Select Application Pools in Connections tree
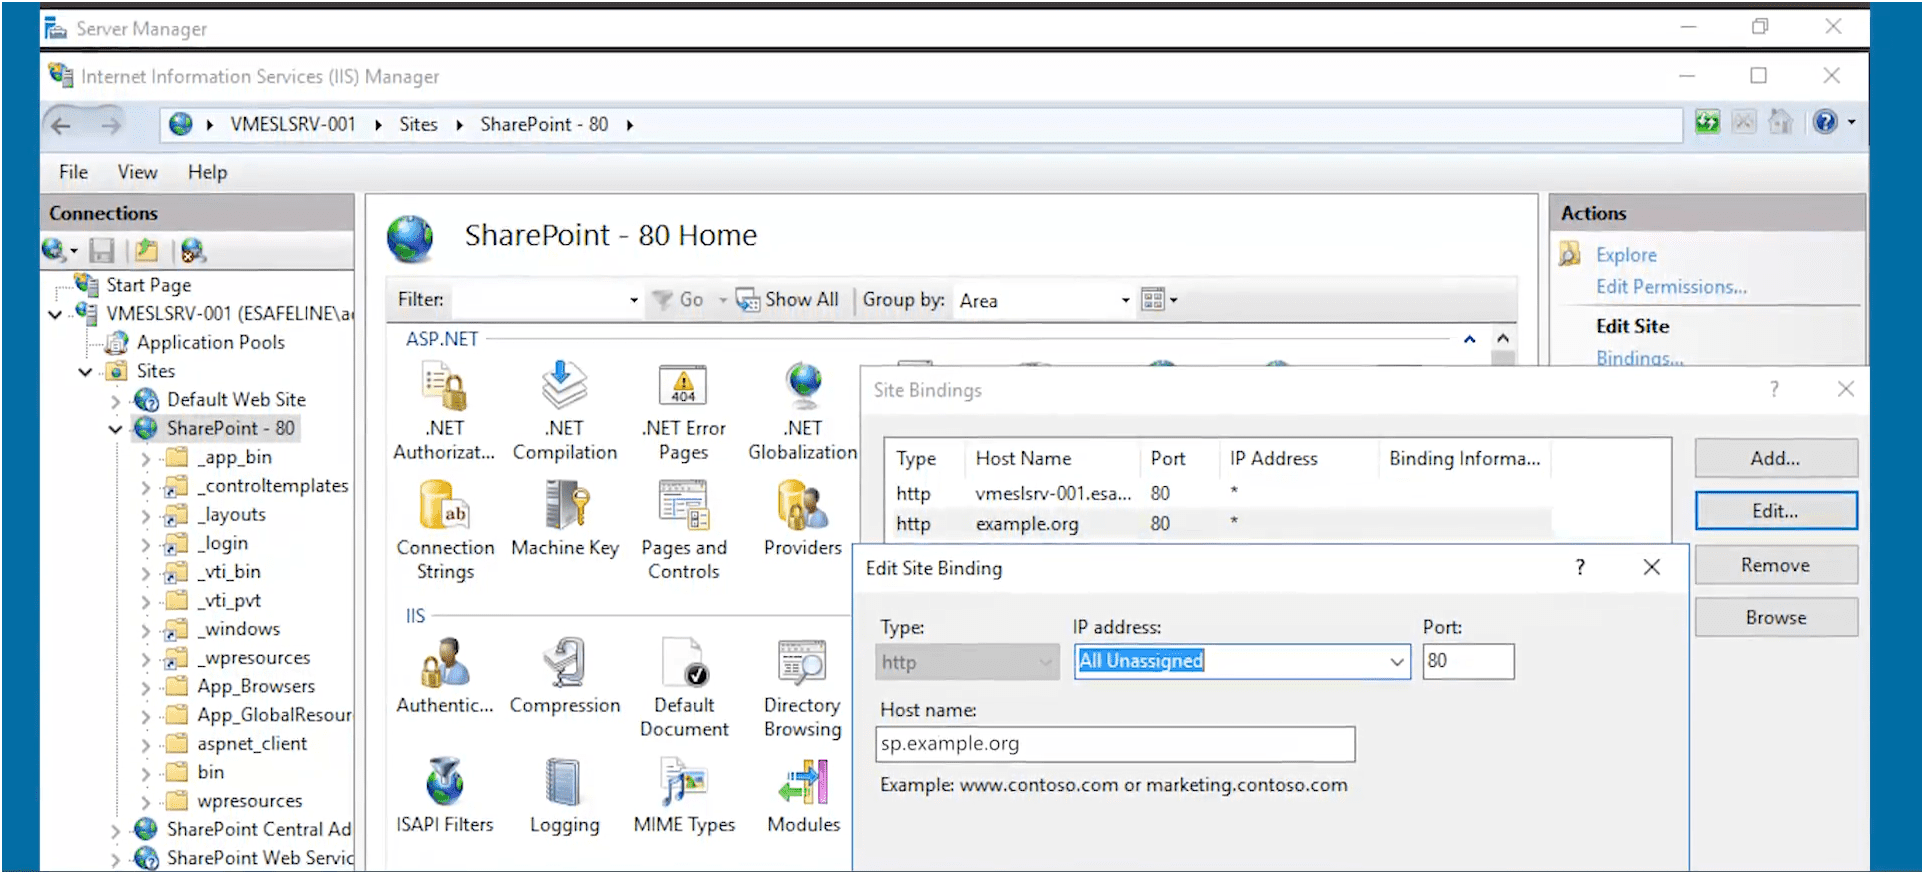This screenshot has width=1924, height=872. 211,343
